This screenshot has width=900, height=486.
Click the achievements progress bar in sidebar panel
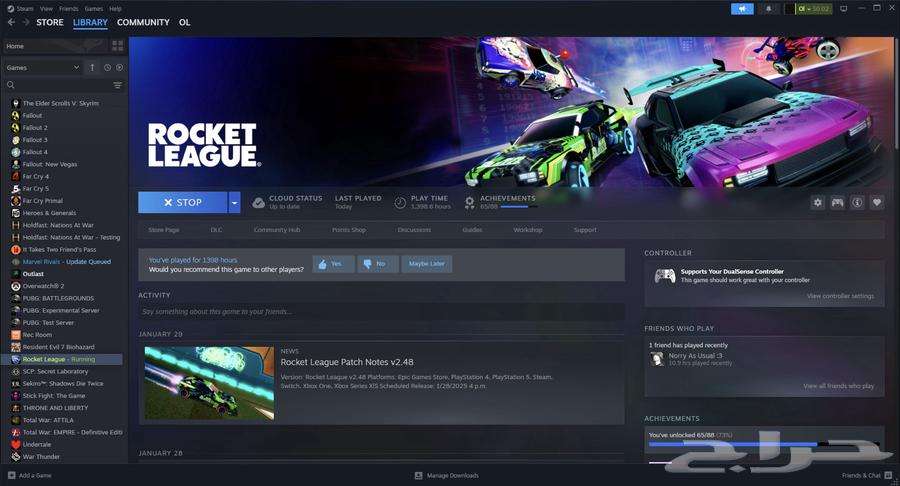[764, 444]
